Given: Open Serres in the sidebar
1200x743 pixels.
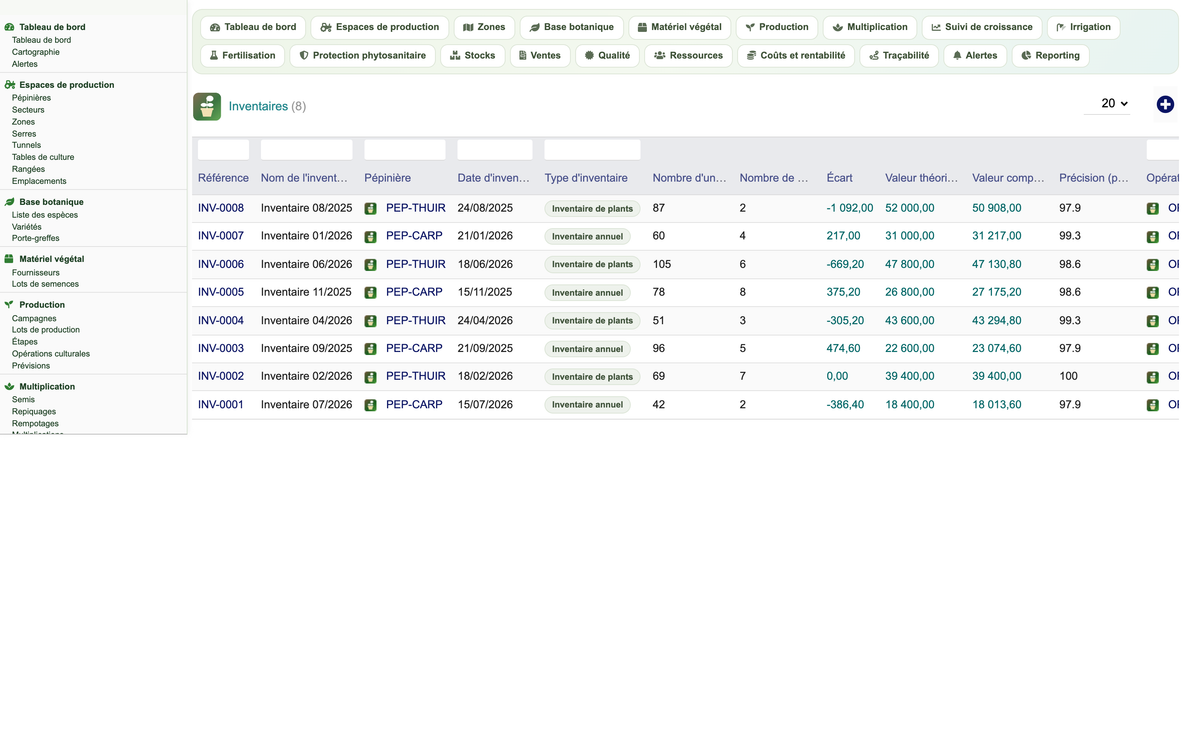Looking at the screenshot, I should click(24, 134).
